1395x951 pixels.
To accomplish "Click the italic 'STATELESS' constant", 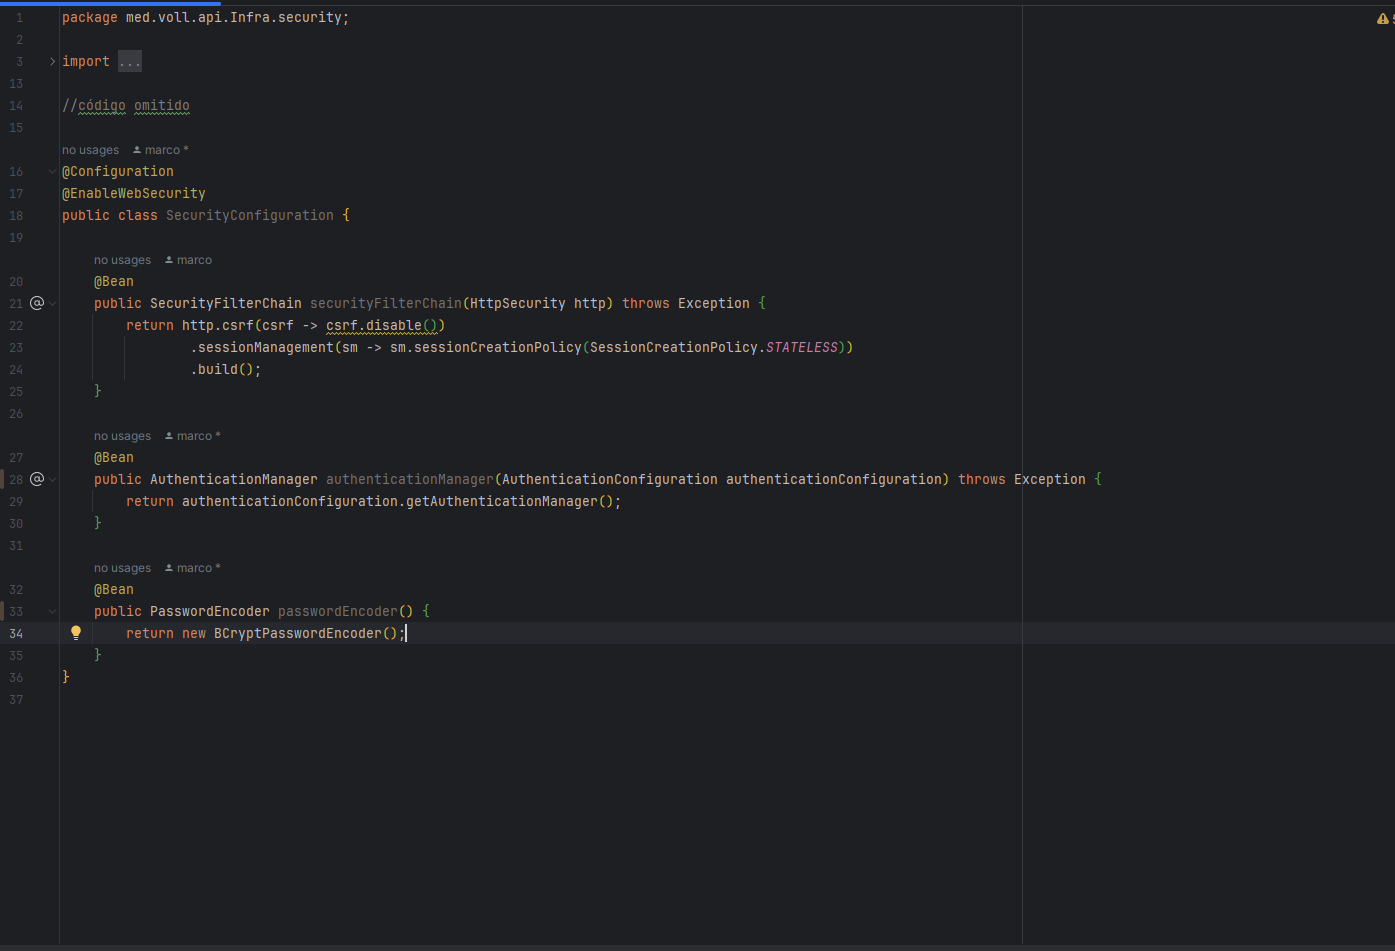I will [x=802, y=347].
